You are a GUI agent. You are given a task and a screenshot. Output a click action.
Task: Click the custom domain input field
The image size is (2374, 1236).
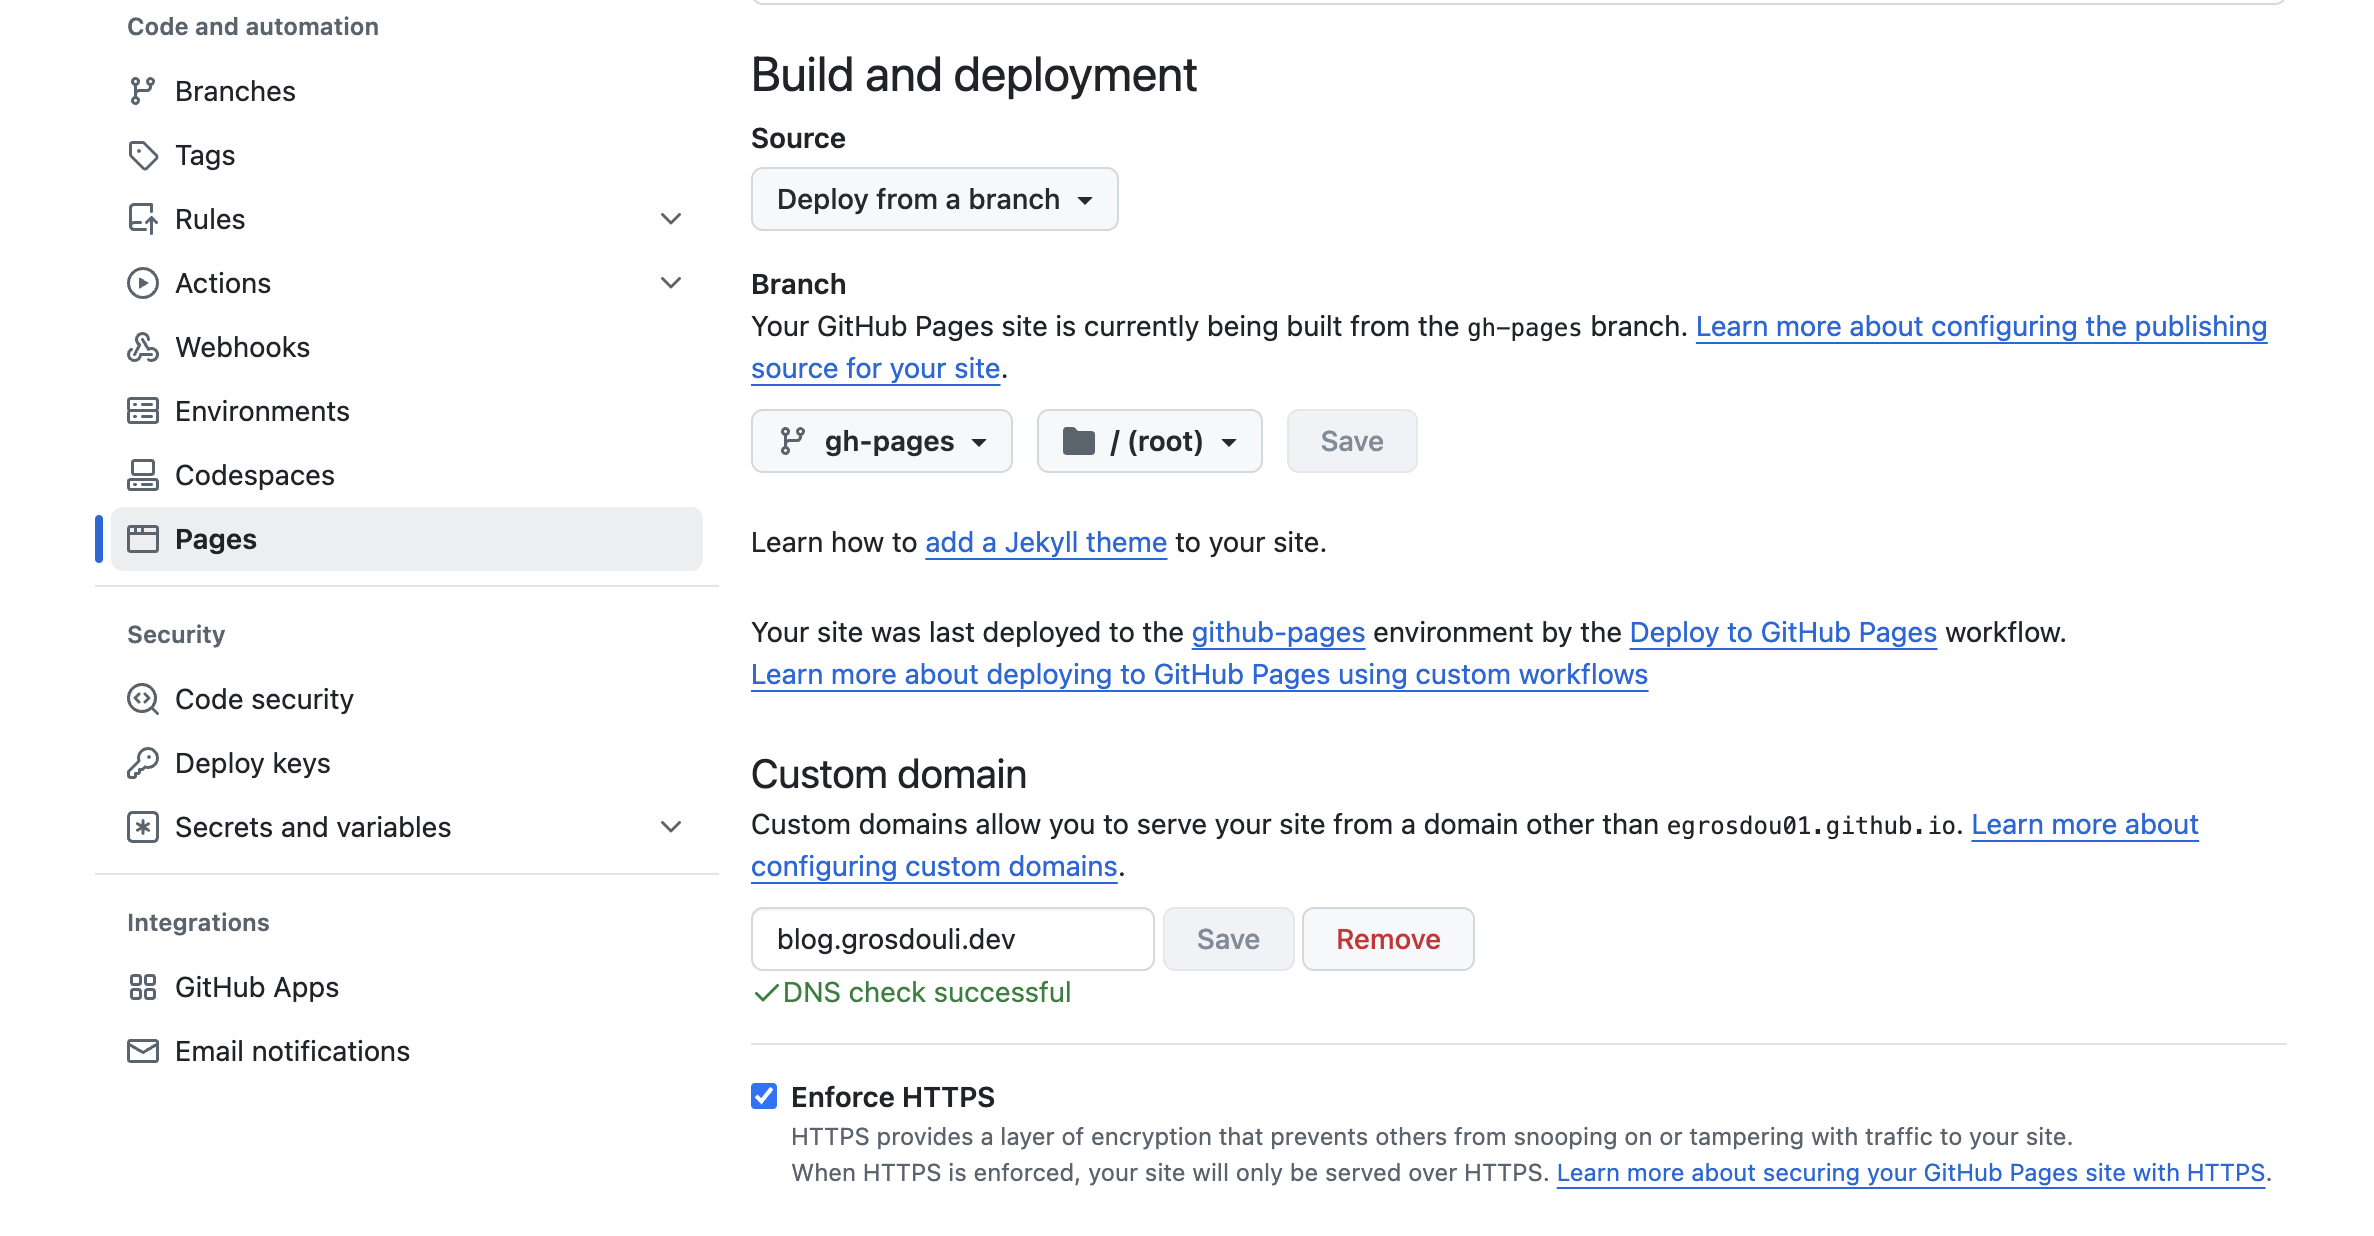click(x=953, y=938)
